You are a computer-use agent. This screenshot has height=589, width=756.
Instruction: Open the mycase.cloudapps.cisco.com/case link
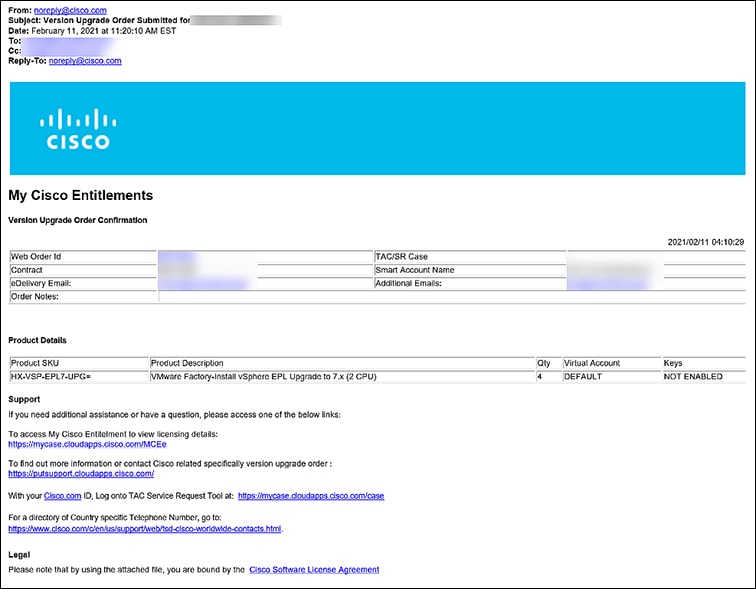[311, 496]
